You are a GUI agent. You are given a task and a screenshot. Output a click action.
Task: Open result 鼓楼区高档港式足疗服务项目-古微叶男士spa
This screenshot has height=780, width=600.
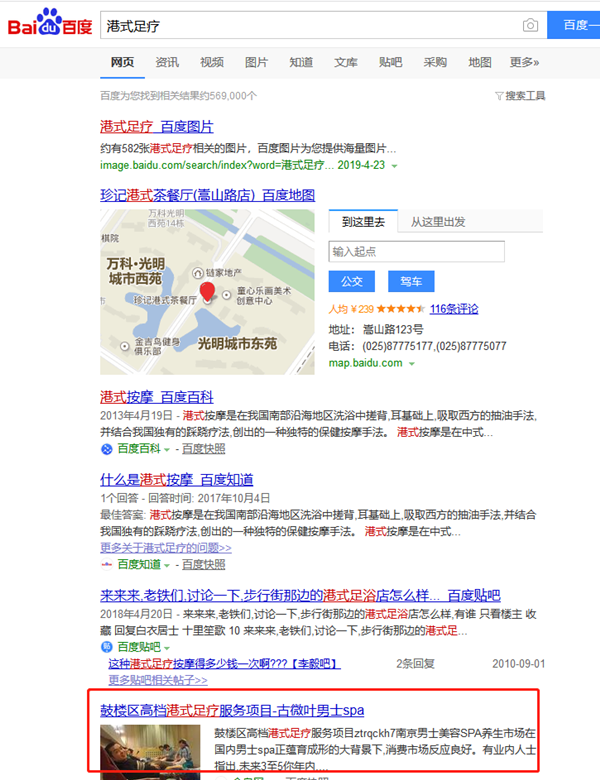tap(232, 710)
